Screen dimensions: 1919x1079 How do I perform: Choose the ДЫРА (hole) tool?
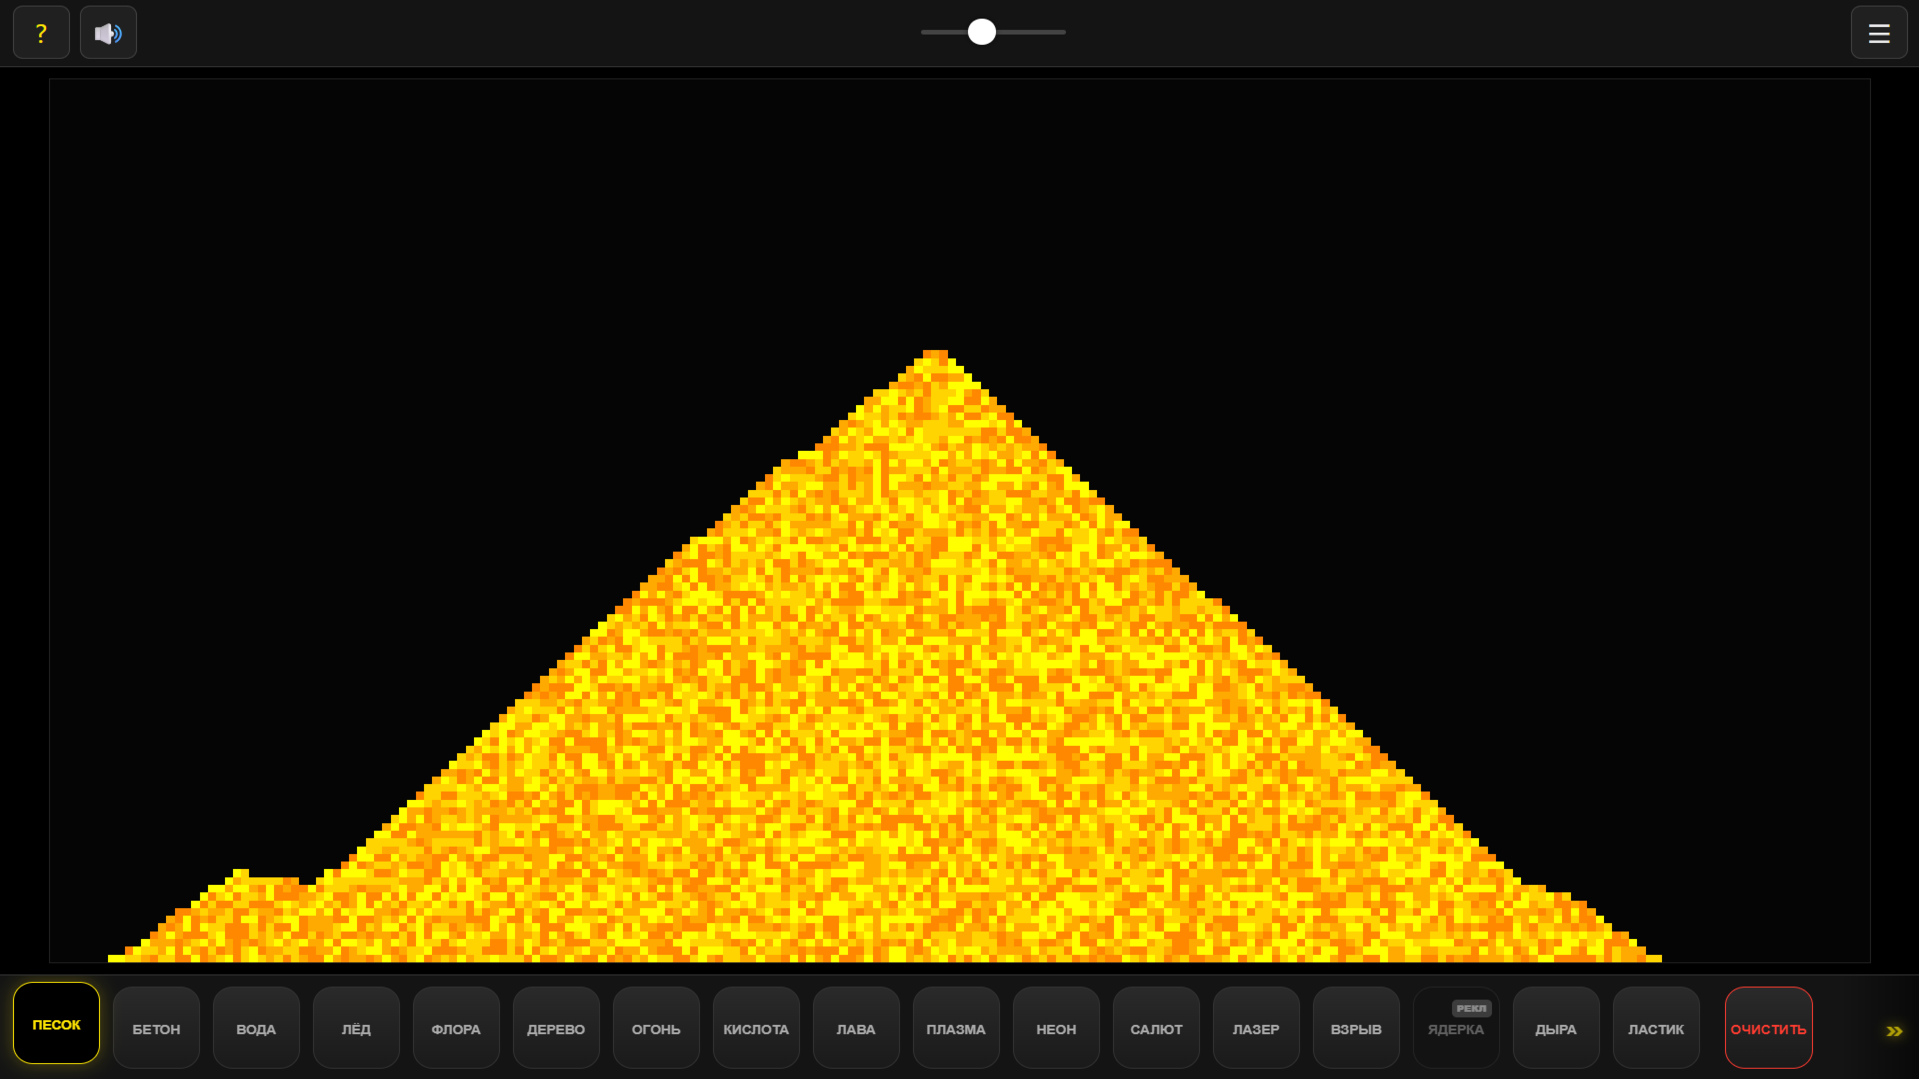[1555, 1027]
